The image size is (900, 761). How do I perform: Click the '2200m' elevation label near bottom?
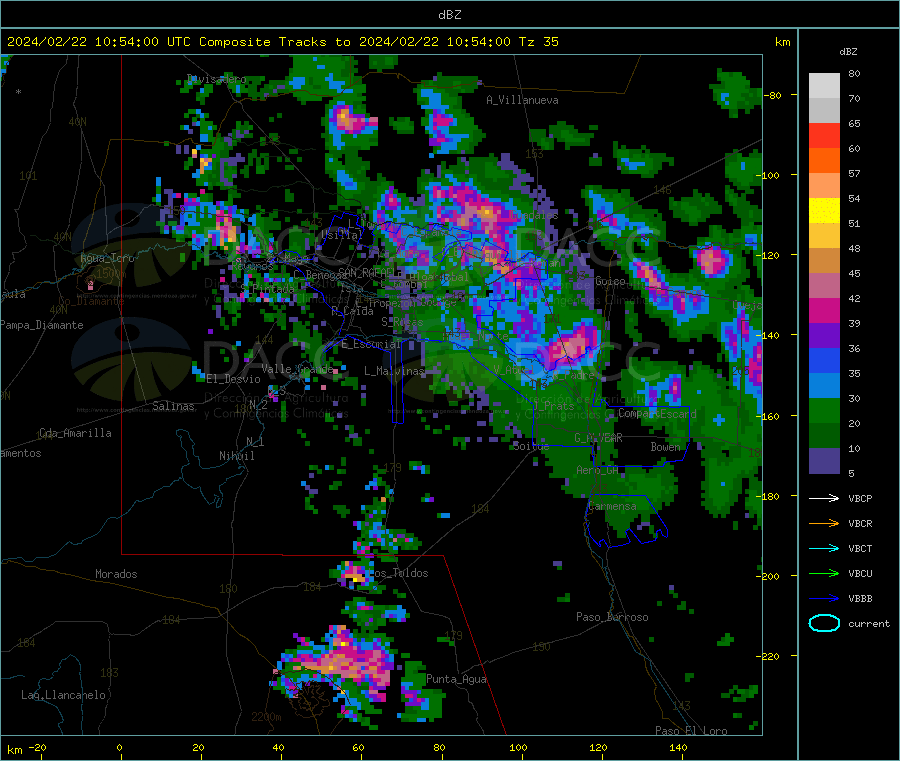pos(266,717)
